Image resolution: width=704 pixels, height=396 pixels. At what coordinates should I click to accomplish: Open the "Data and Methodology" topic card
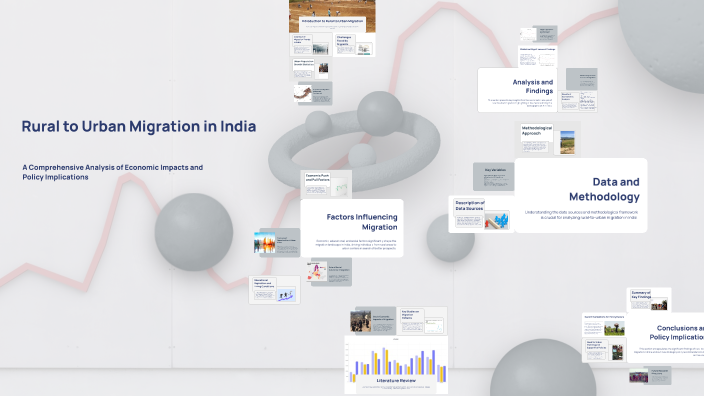[581, 195]
